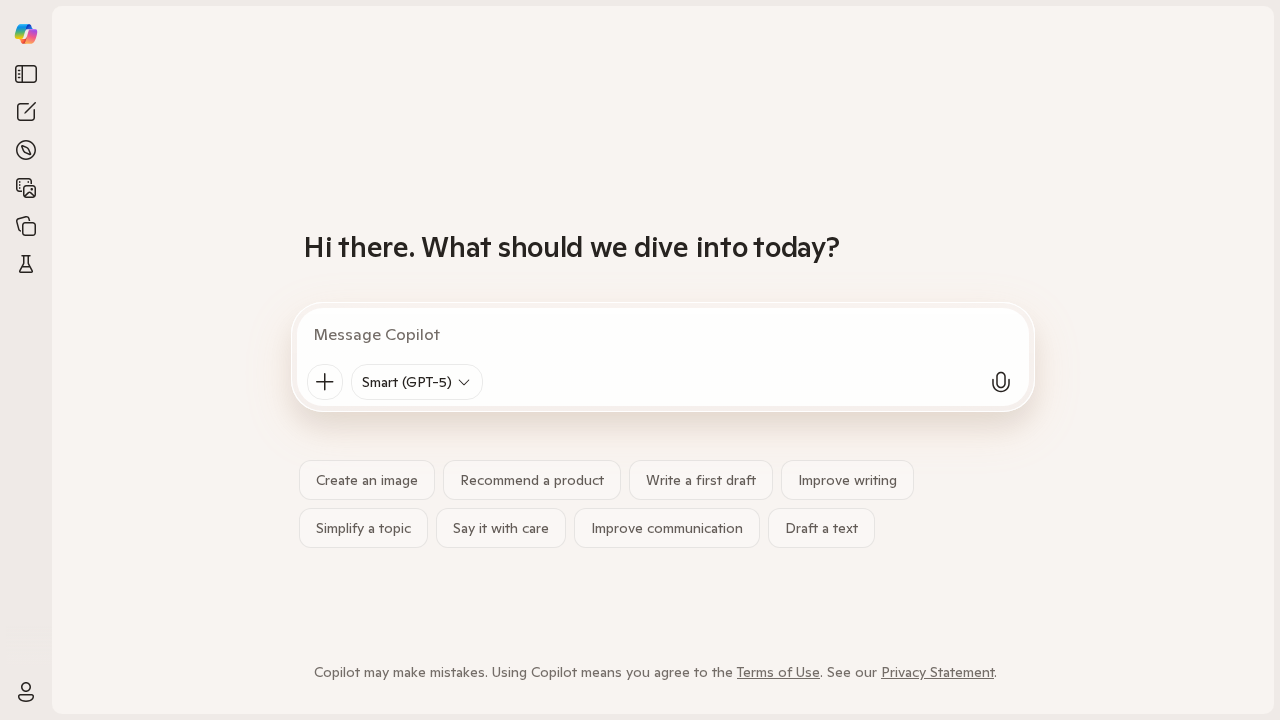The height and width of the screenshot is (720, 1280).
Task: Select Improve writing suggestion
Action: coord(847,480)
